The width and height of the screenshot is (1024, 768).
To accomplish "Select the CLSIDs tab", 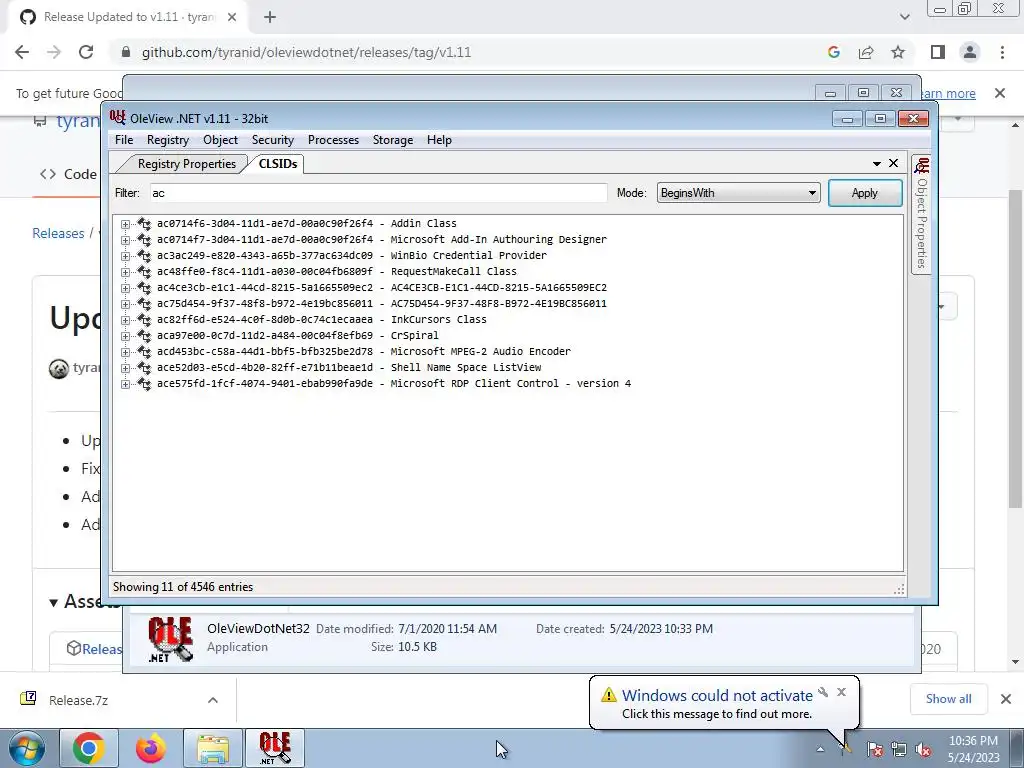I will [x=278, y=164].
